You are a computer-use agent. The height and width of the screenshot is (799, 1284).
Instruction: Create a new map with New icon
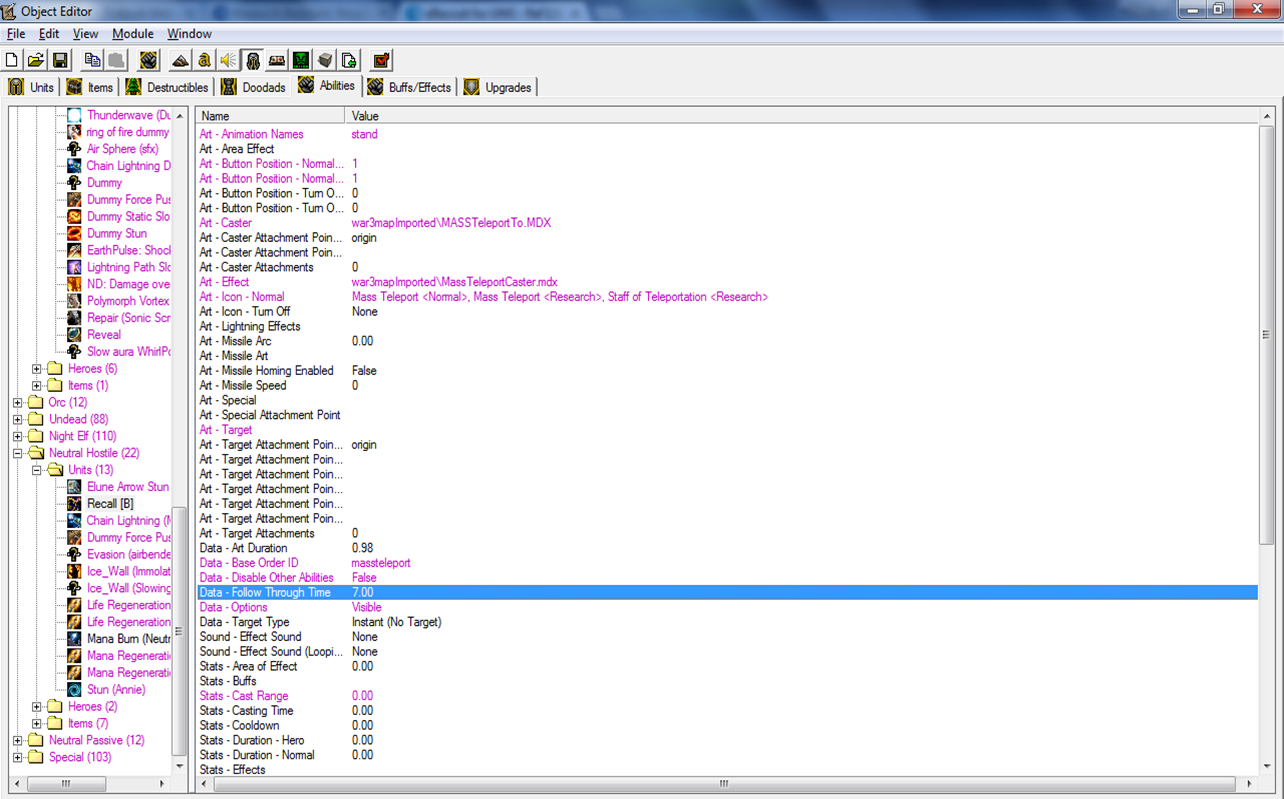coord(12,61)
